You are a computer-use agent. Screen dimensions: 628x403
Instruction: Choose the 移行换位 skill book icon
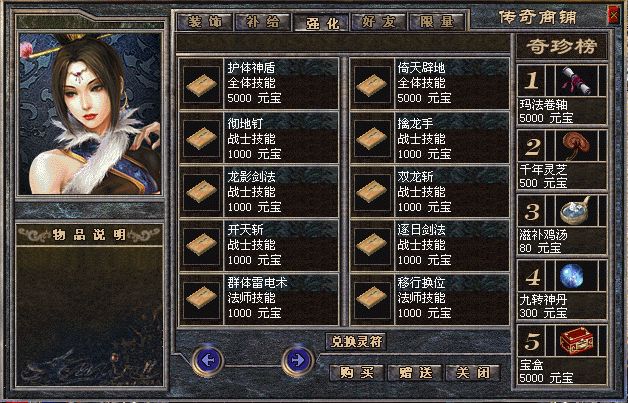click(x=372, y=300)
